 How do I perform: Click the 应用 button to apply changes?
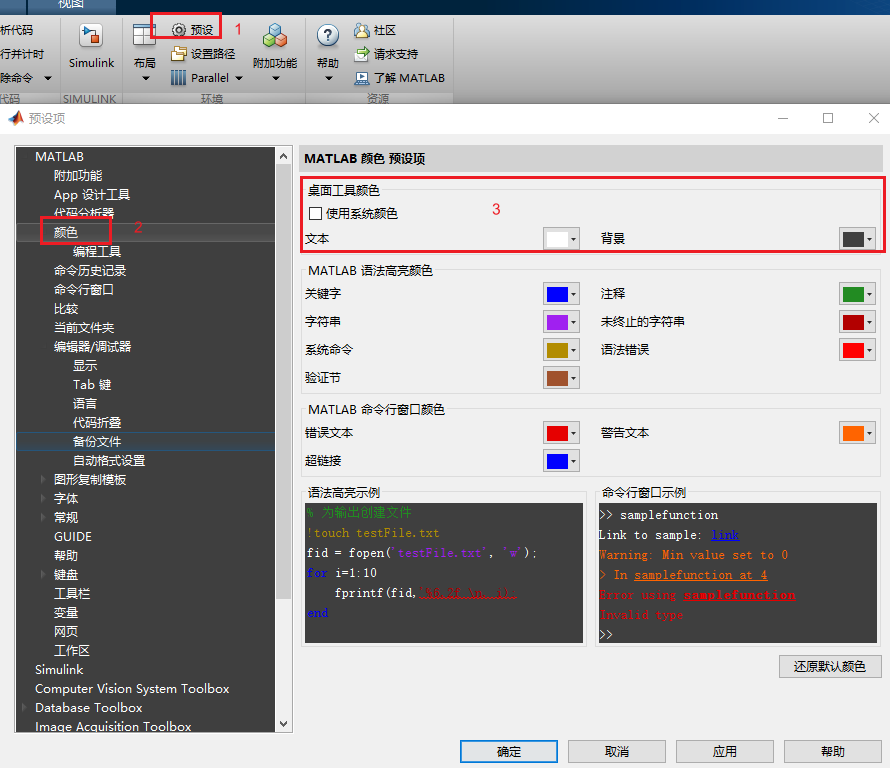point(724,751)
